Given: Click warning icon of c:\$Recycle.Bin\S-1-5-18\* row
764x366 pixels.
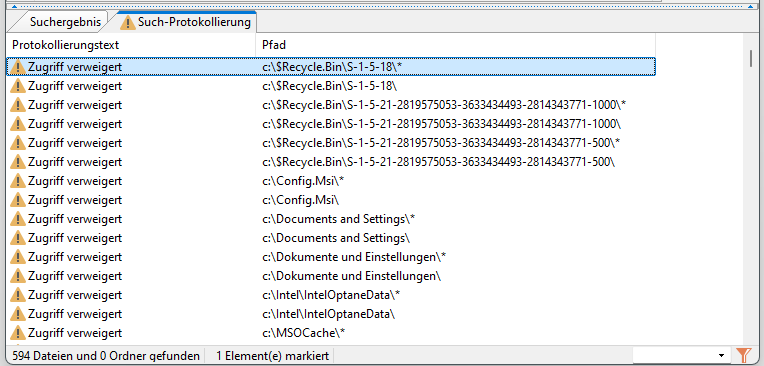Looking at the screenshot, I should click(x=18, y=67).
